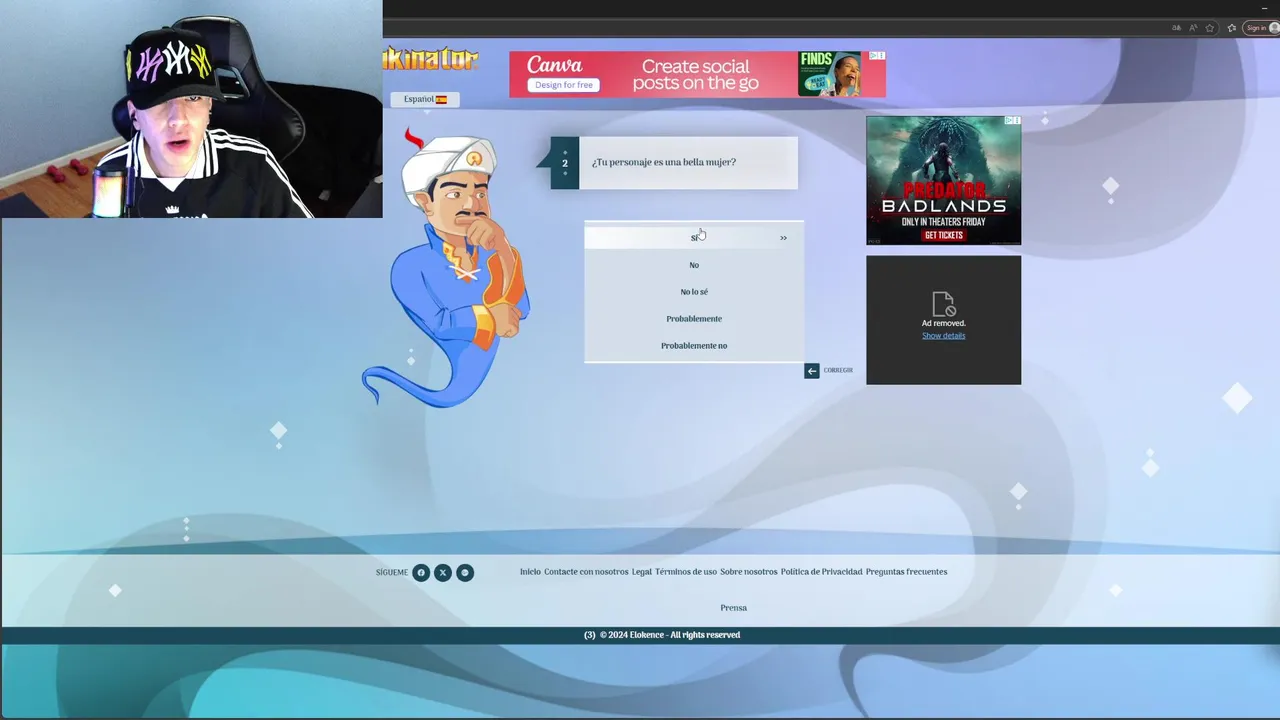This screenshot has height=720, width=1280.
Task: Click the browser 'Sign in' button
Action: point(1260,28)
